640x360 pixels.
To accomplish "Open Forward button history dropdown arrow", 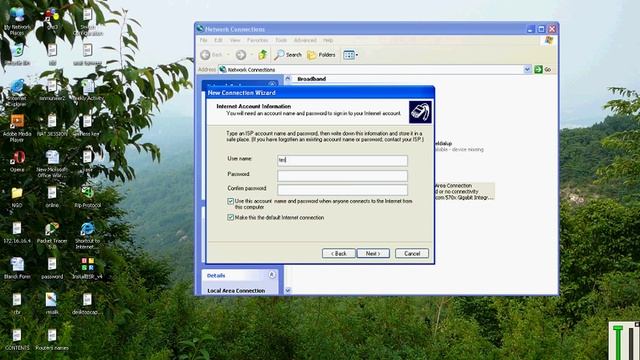I will 251,55.
